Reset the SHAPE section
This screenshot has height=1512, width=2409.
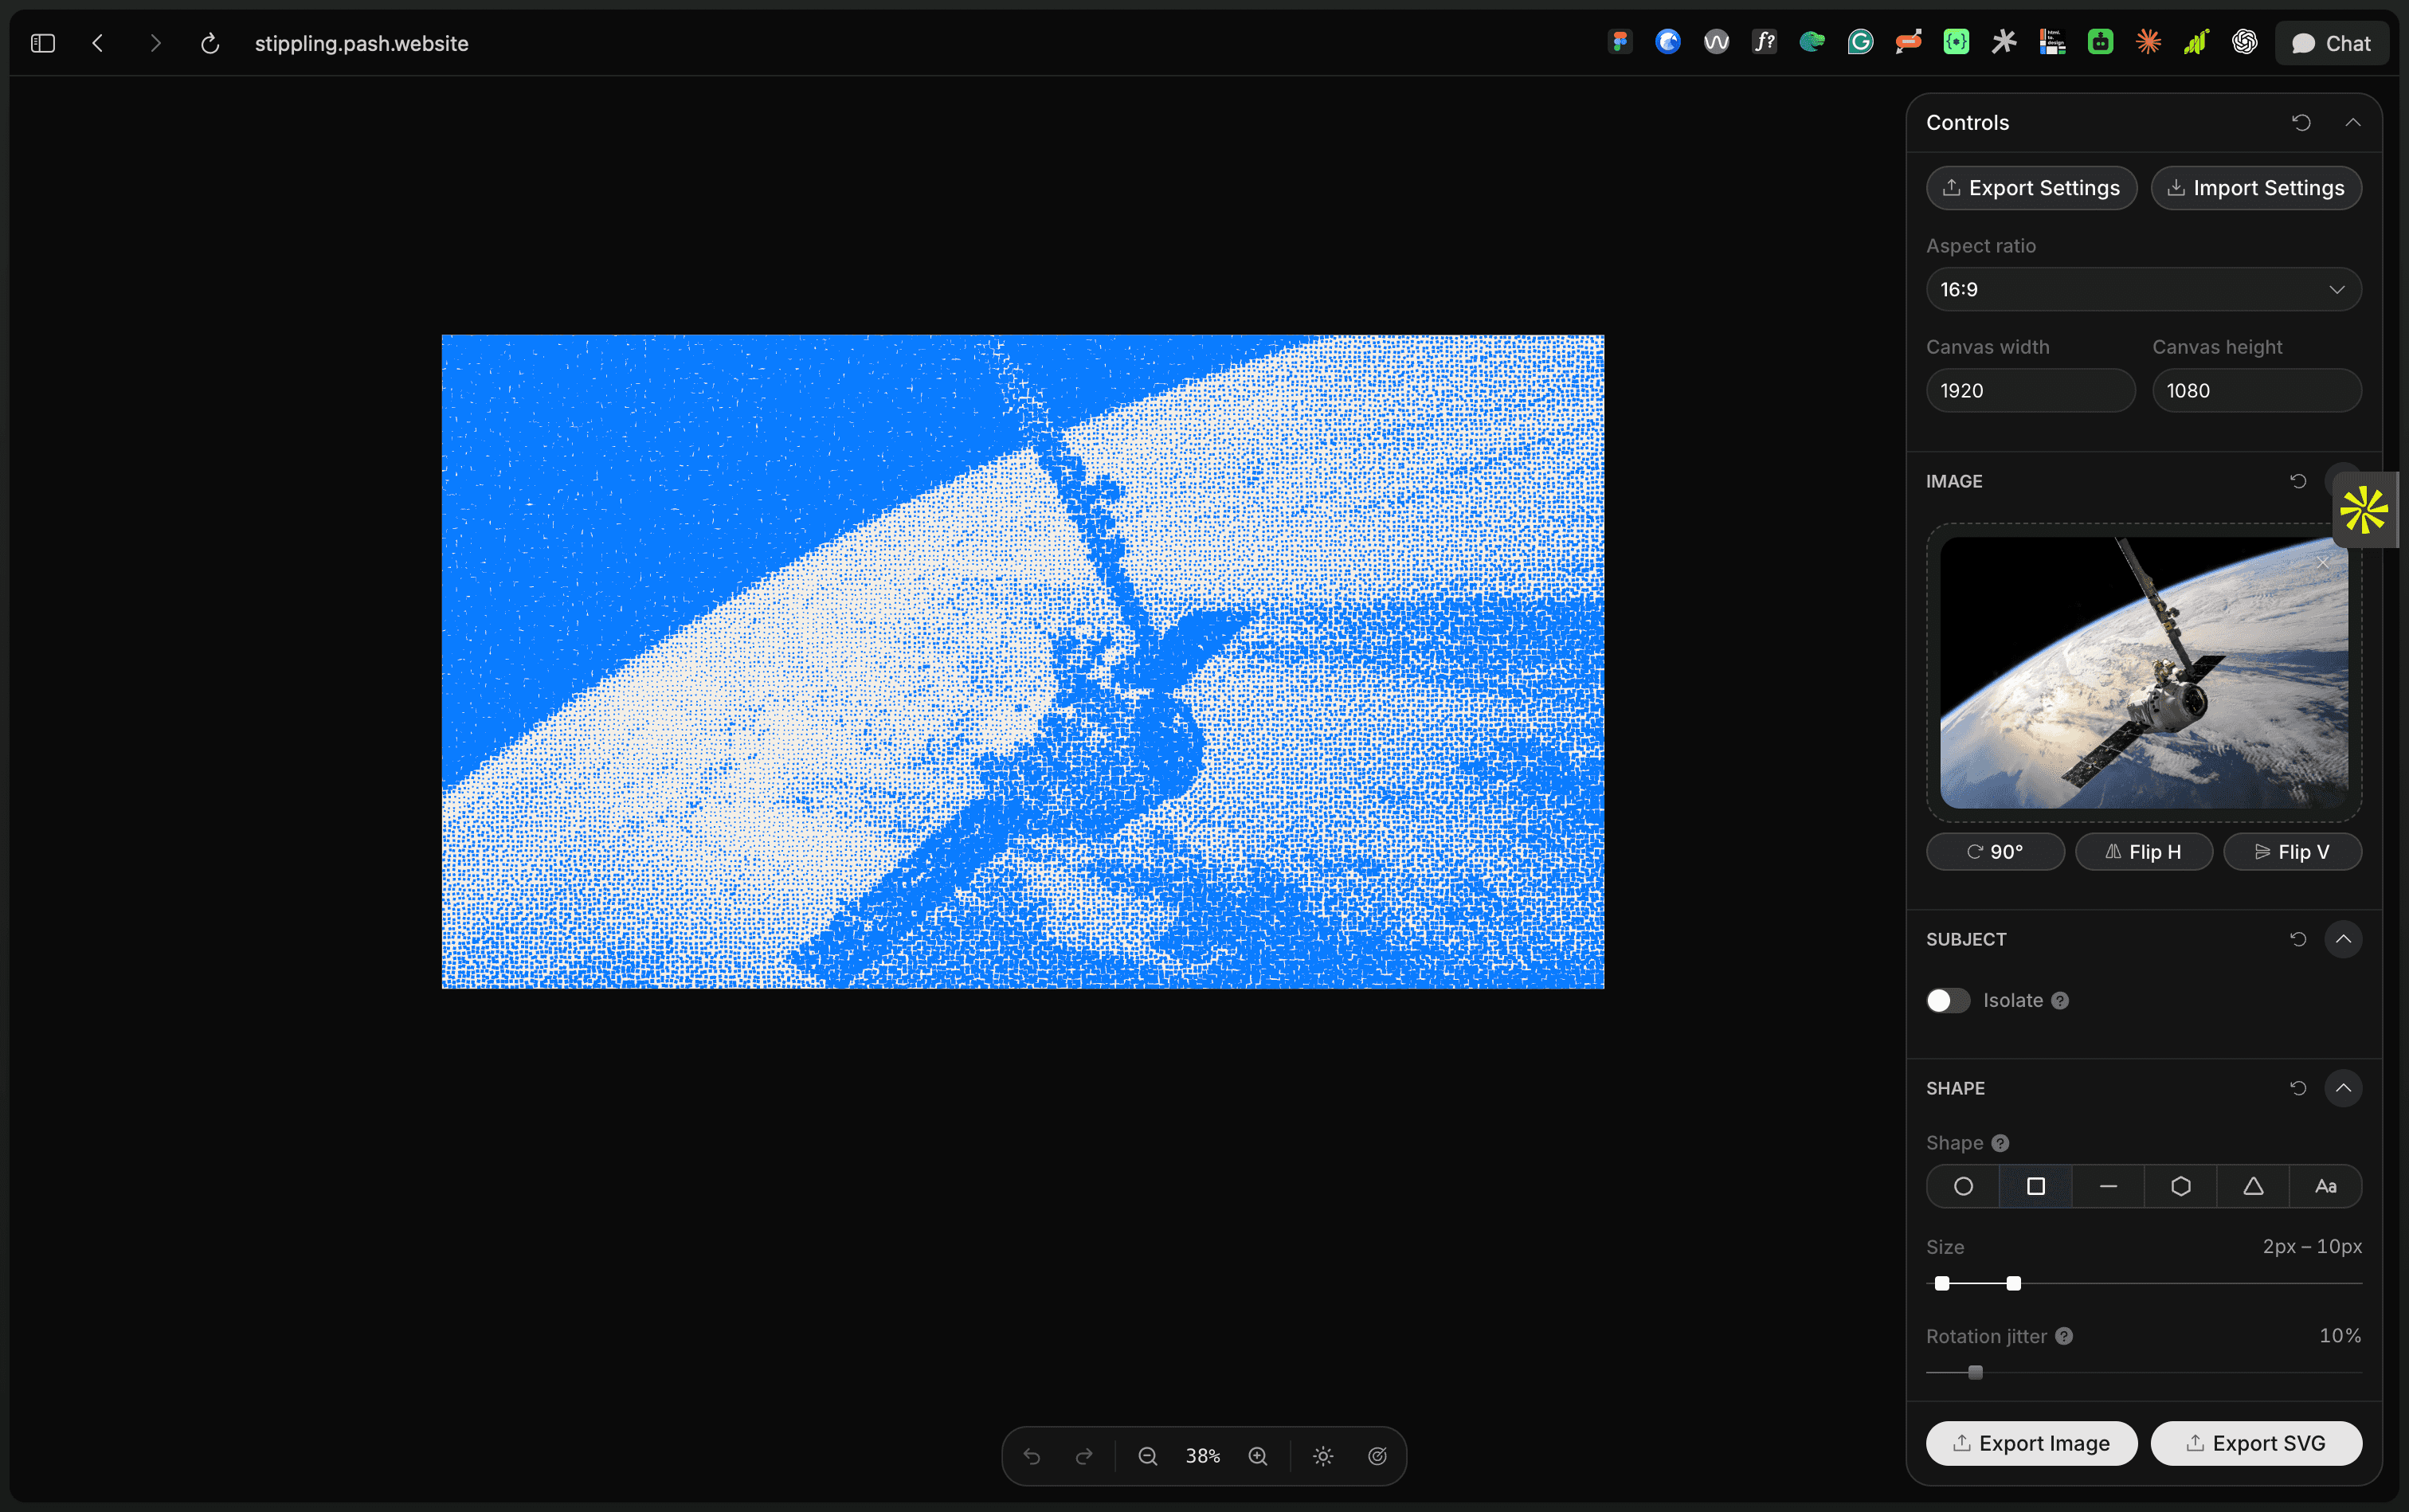pos(2298,1088)
